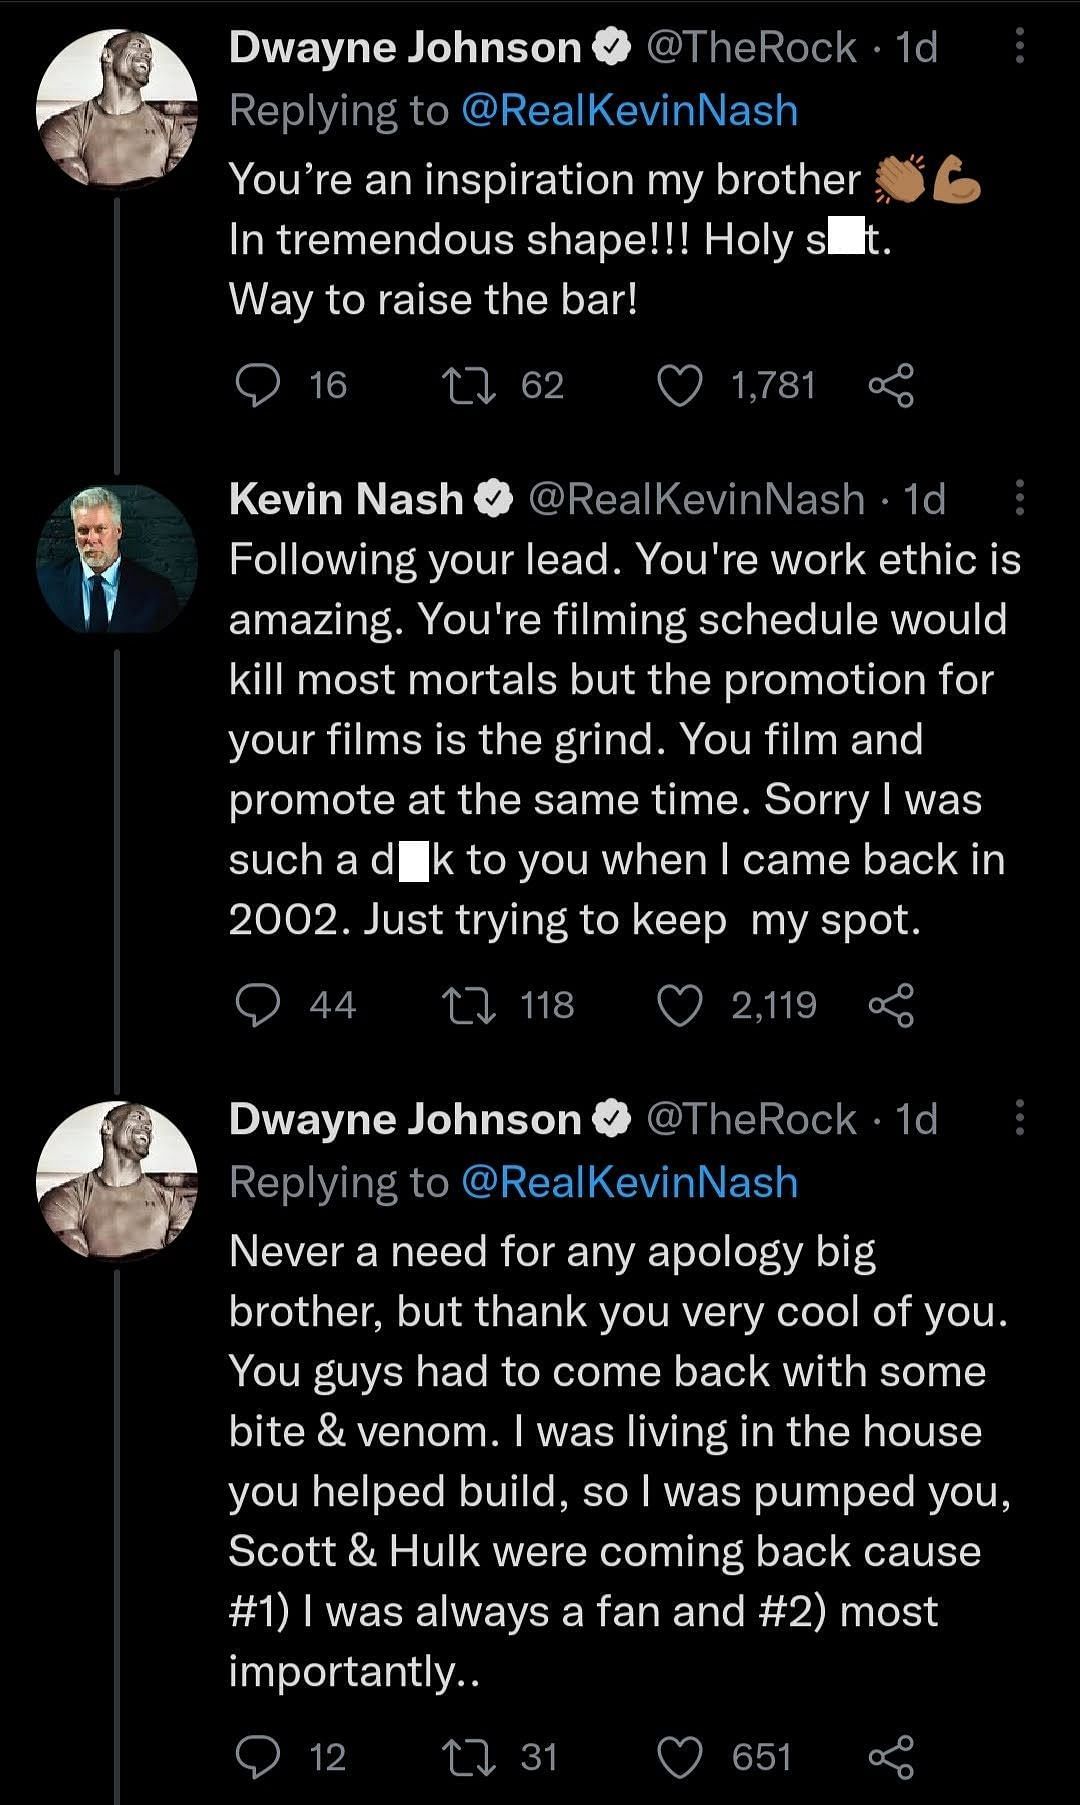Share Dwayne Johnson's first tweet
Image resolution: width=1080 pixels, height=1805 pixels.
coord(891,386)
